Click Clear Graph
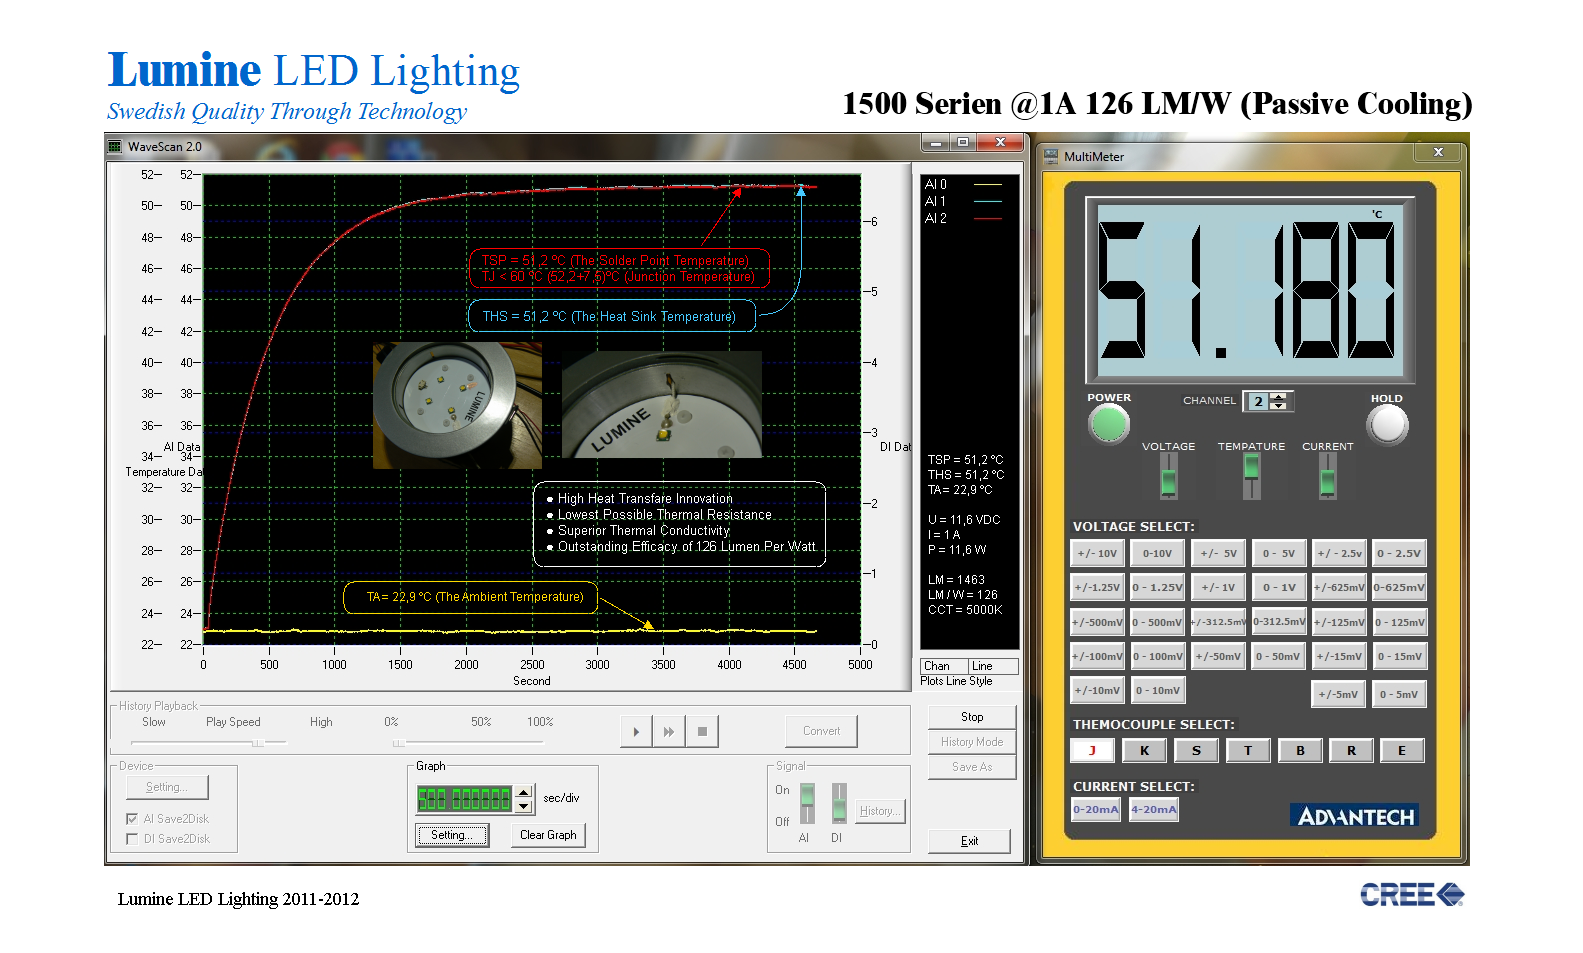The height and width of the screenshot is (953, 1583). click(x=548, y=835)
